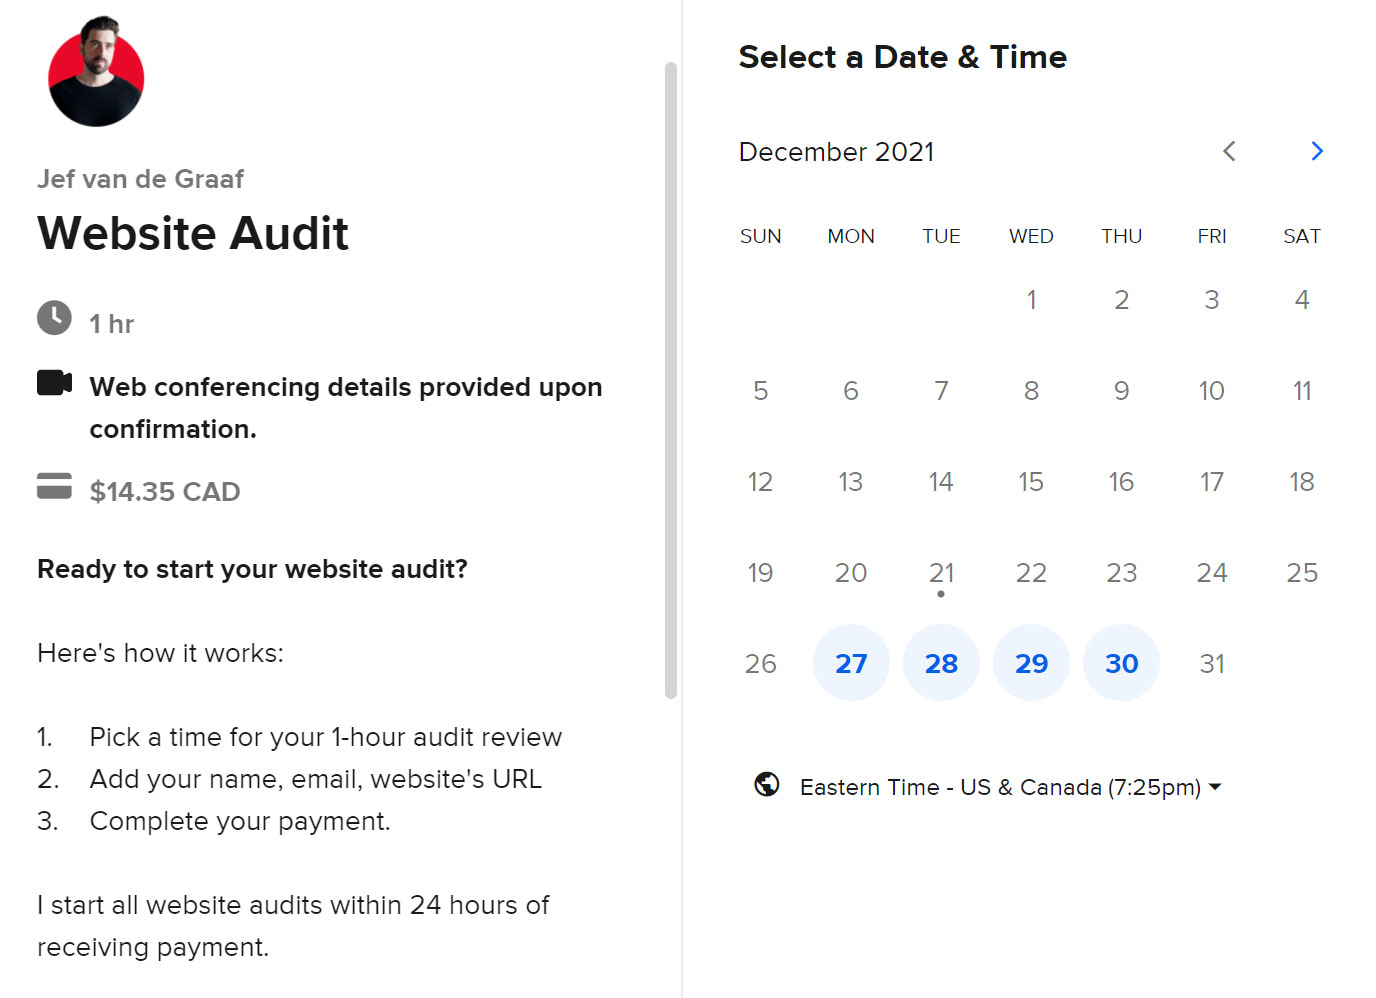Expand the Eastern Time zone dropdown arrow
1376x998 pixels.
click(x=1215, y=787)
